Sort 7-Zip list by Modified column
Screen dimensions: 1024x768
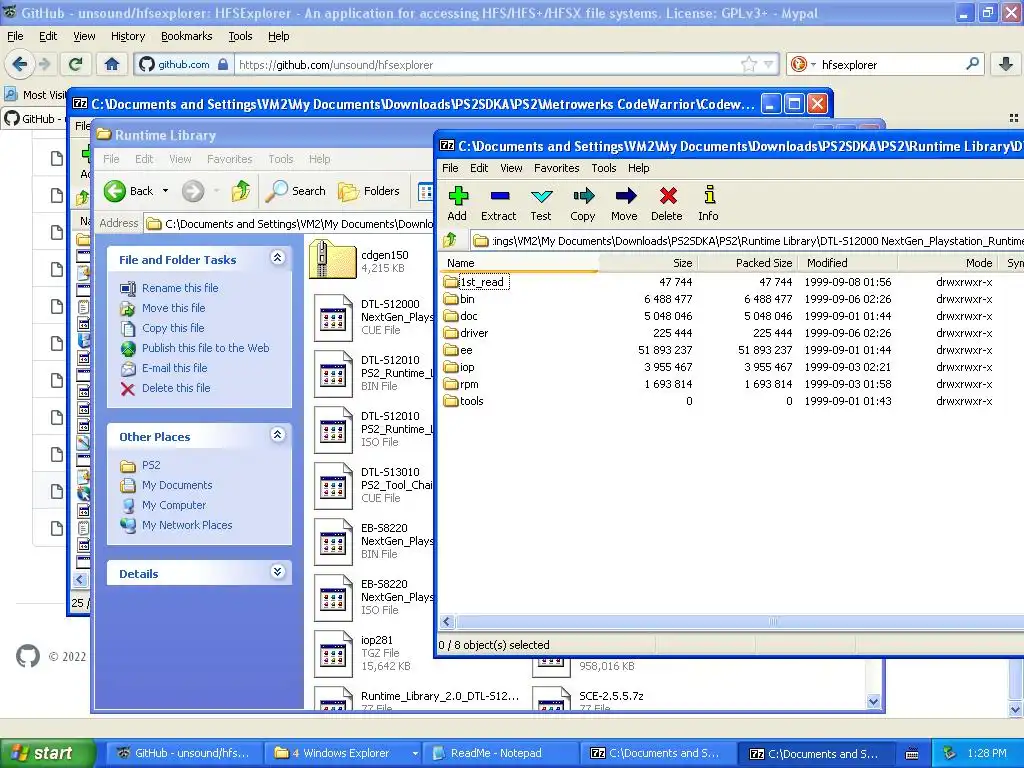(x=848, y=263)
